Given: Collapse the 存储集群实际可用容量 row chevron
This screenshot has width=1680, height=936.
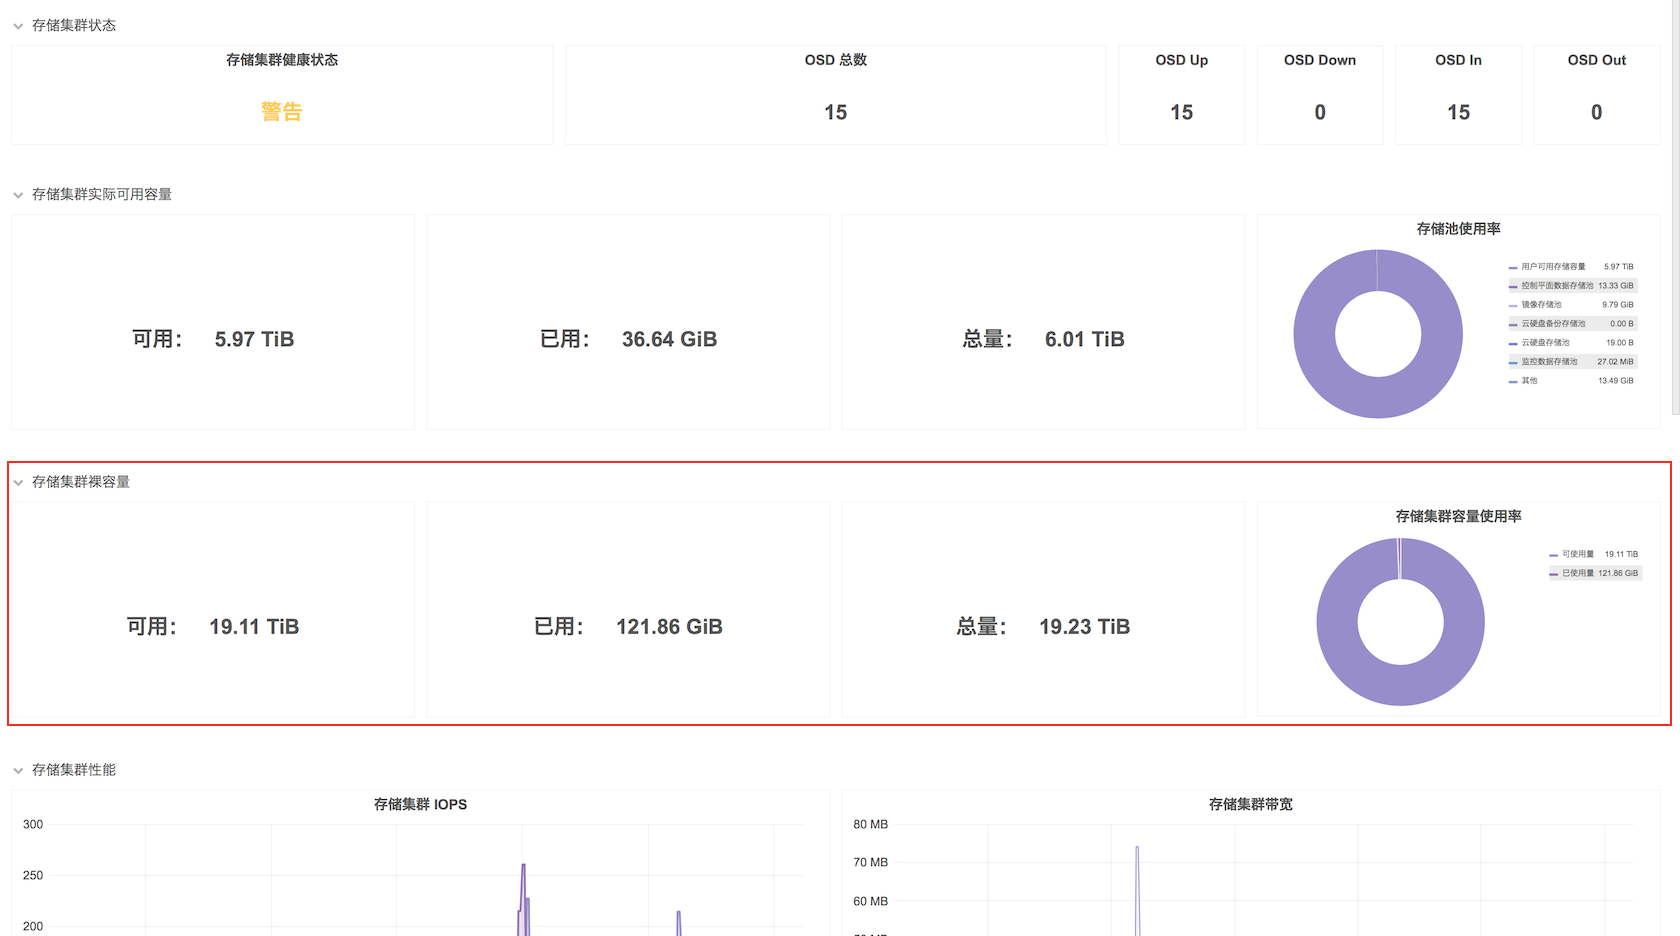Looking at the screenshot, I should click(x=18, y=195).
